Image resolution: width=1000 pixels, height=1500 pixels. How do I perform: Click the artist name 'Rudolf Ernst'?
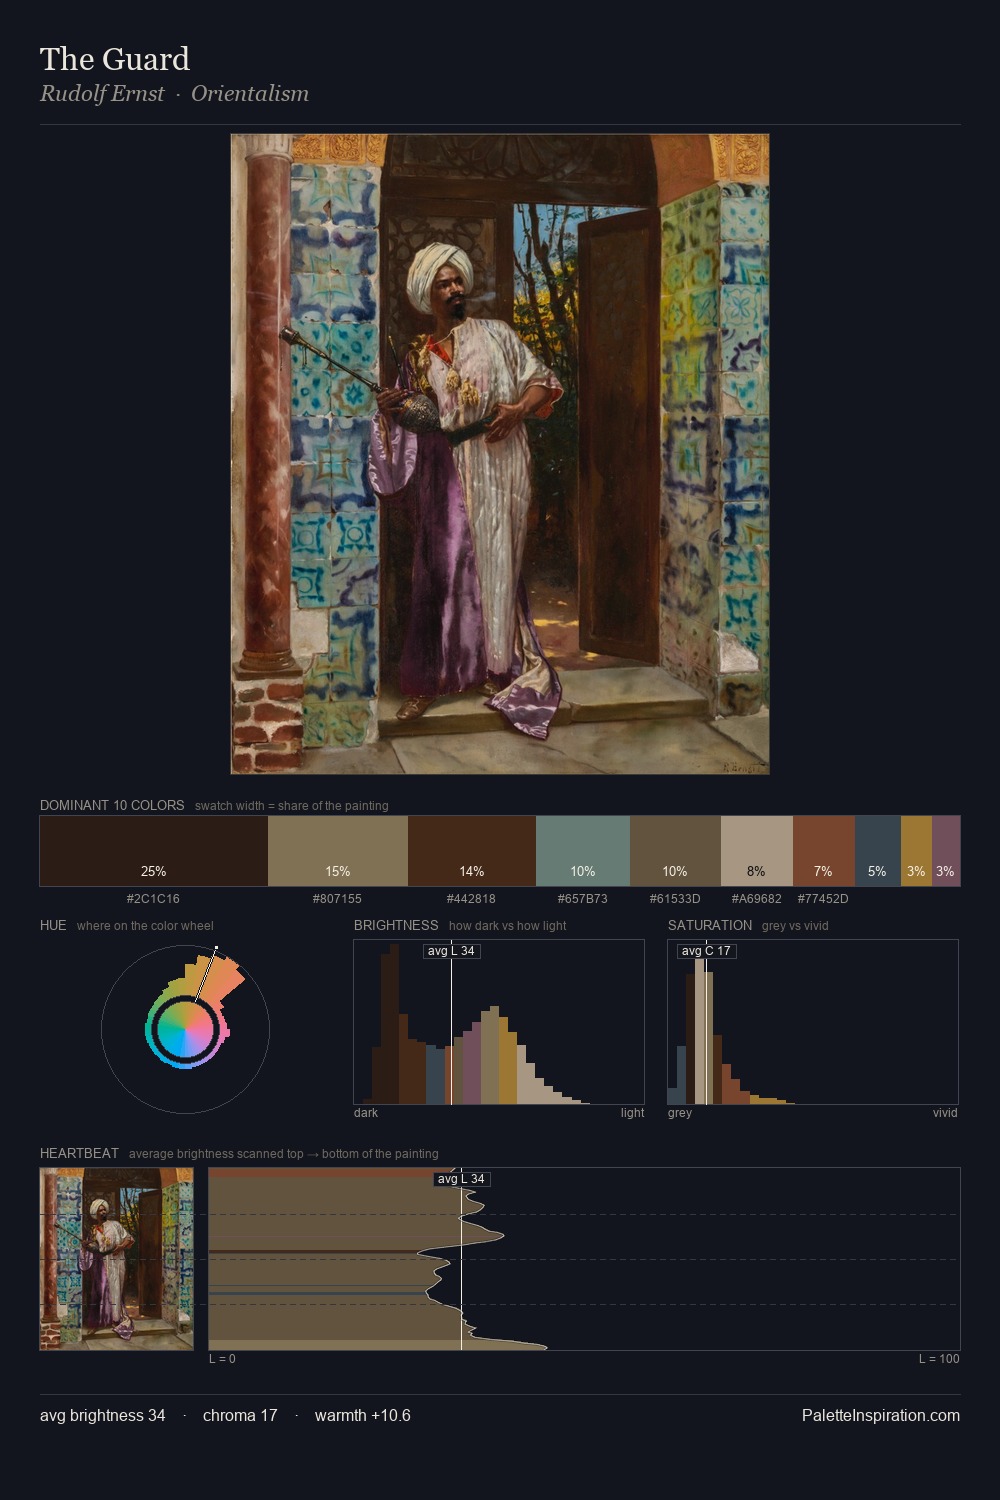click(x=102, y=94)
